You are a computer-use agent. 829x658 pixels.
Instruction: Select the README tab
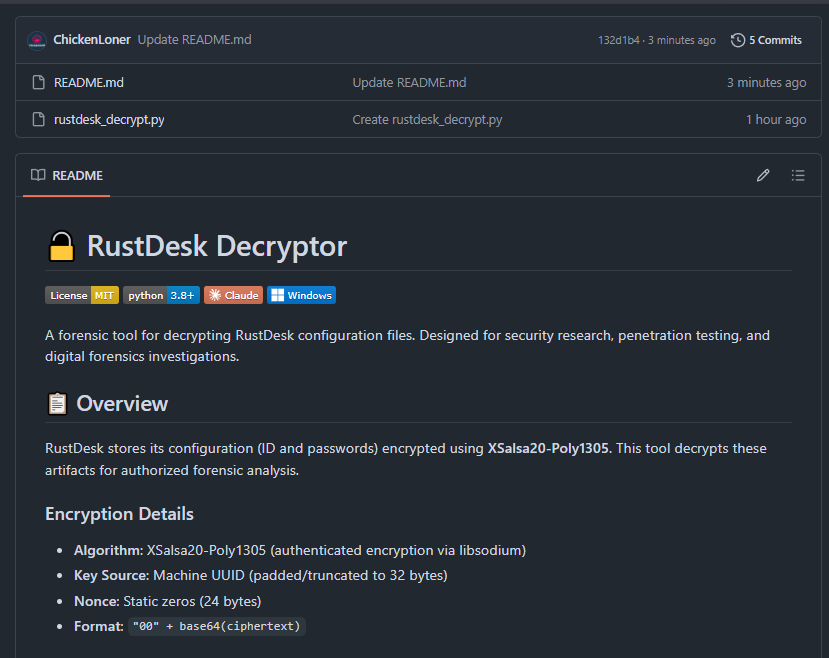point(67,175)
